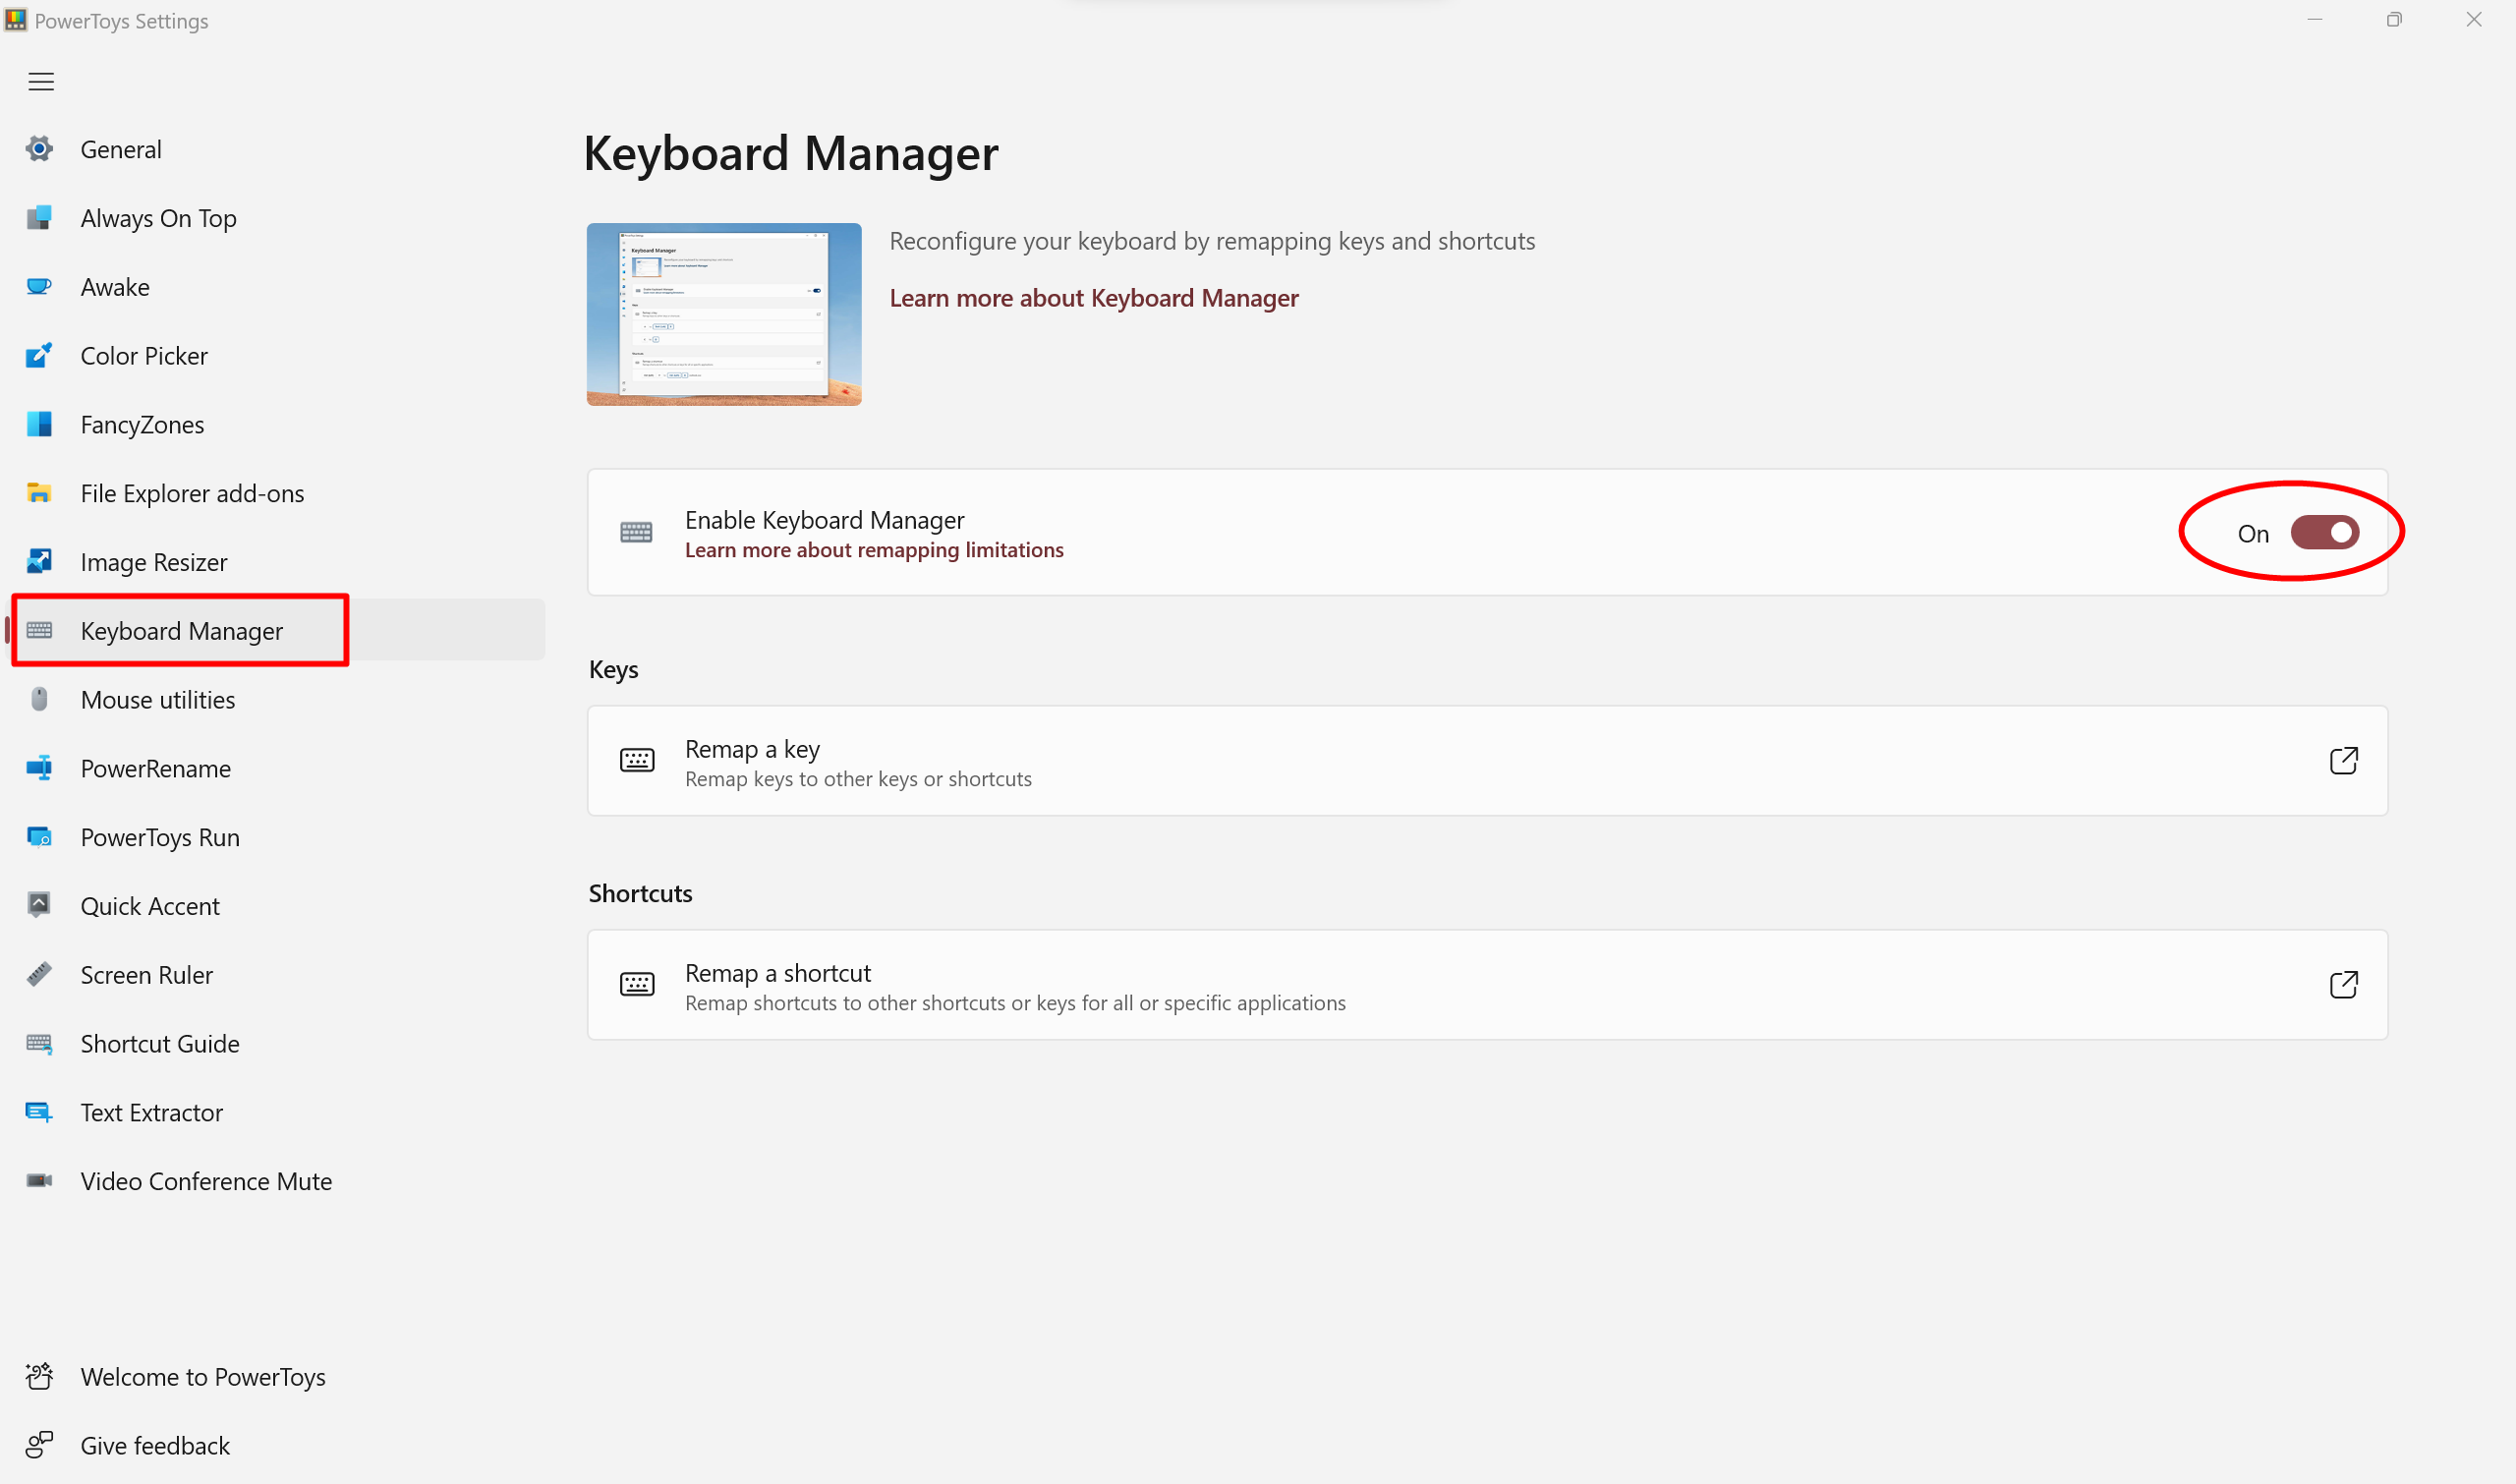Switch to the General settings section
2516x1484 pixels.
120,148
